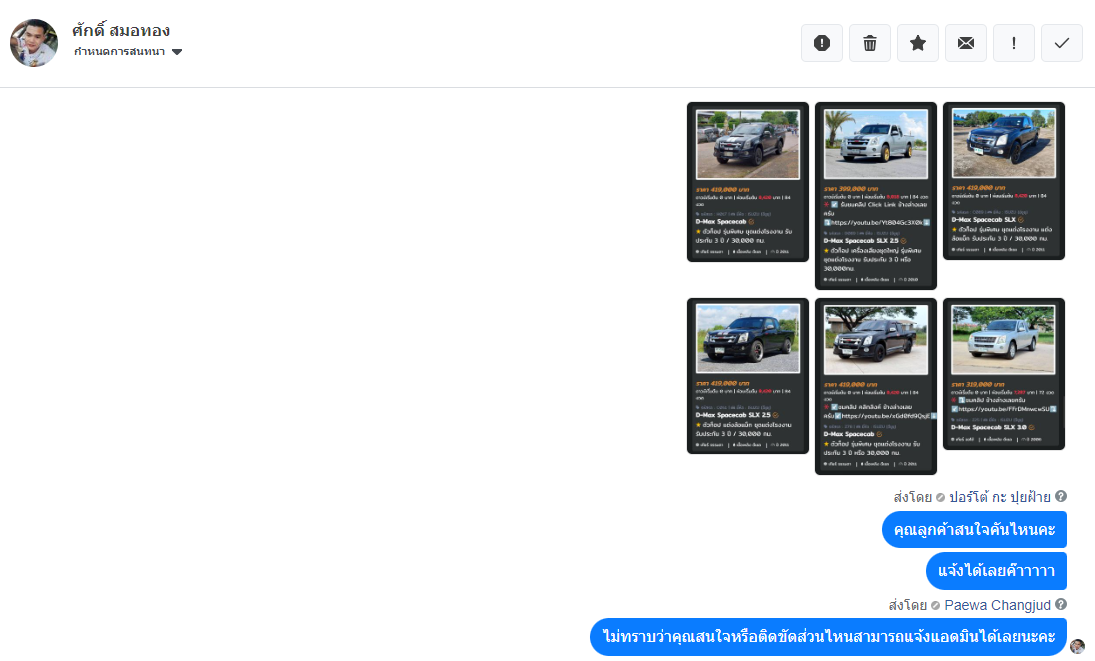1095x661 pixels.
Task: Mark conversation as spam with octagon icon
Action: (822, 43)
